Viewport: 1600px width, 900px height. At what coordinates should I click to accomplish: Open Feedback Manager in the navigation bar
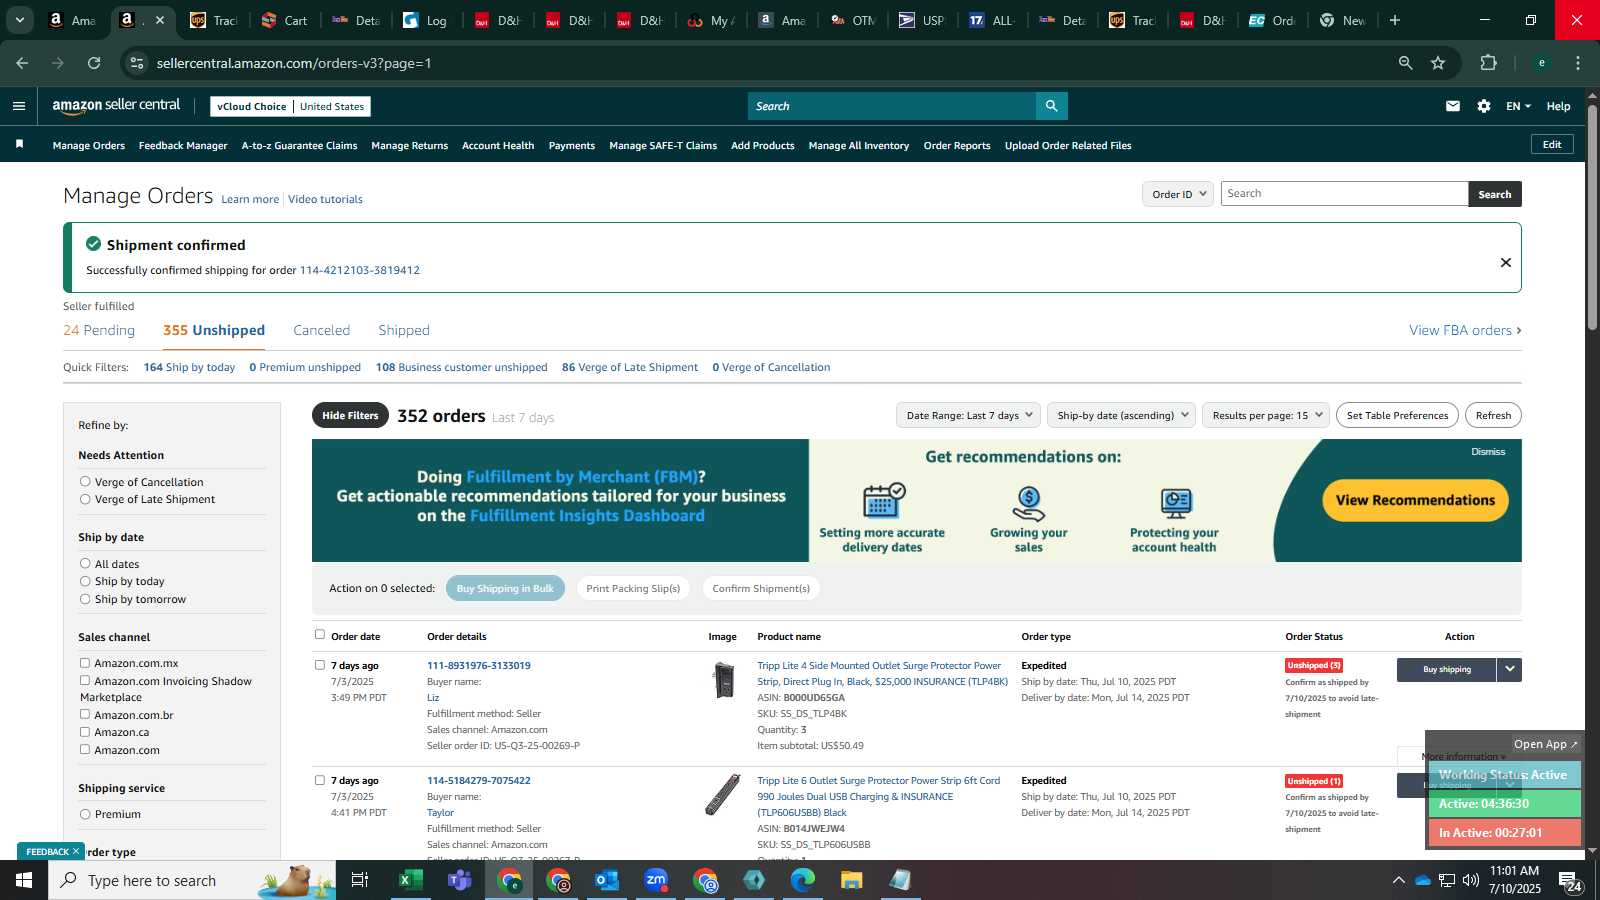click(x=183, y=145)
